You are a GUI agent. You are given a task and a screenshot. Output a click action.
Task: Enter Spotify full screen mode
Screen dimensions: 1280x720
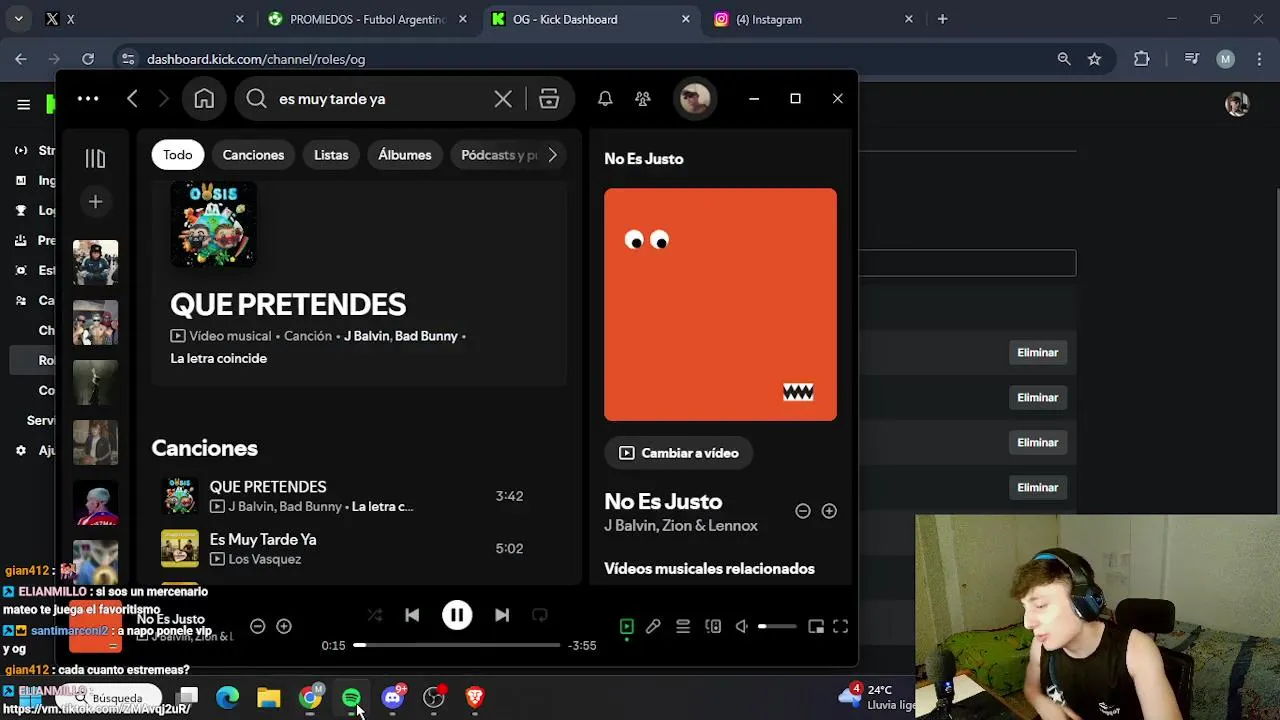click(x=841, y=627)
